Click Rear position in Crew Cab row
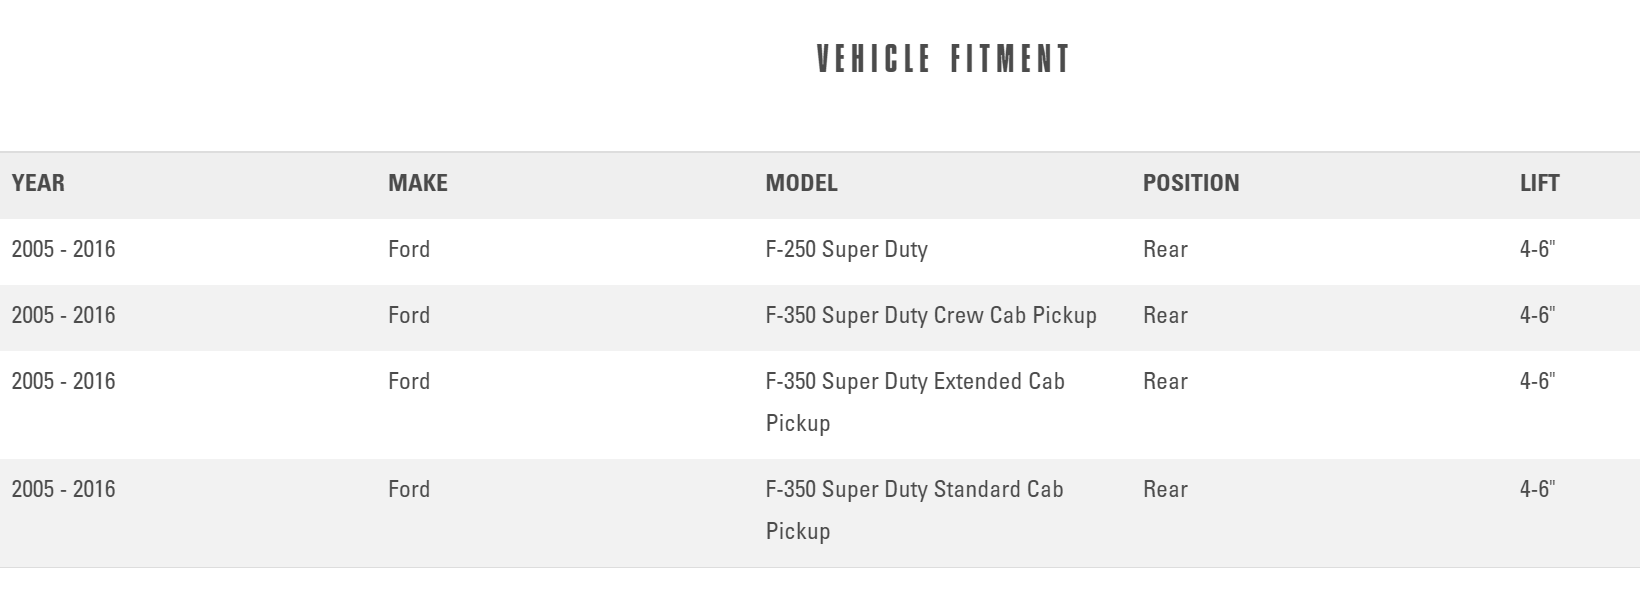1640x597 pixels. point(1165,315)
